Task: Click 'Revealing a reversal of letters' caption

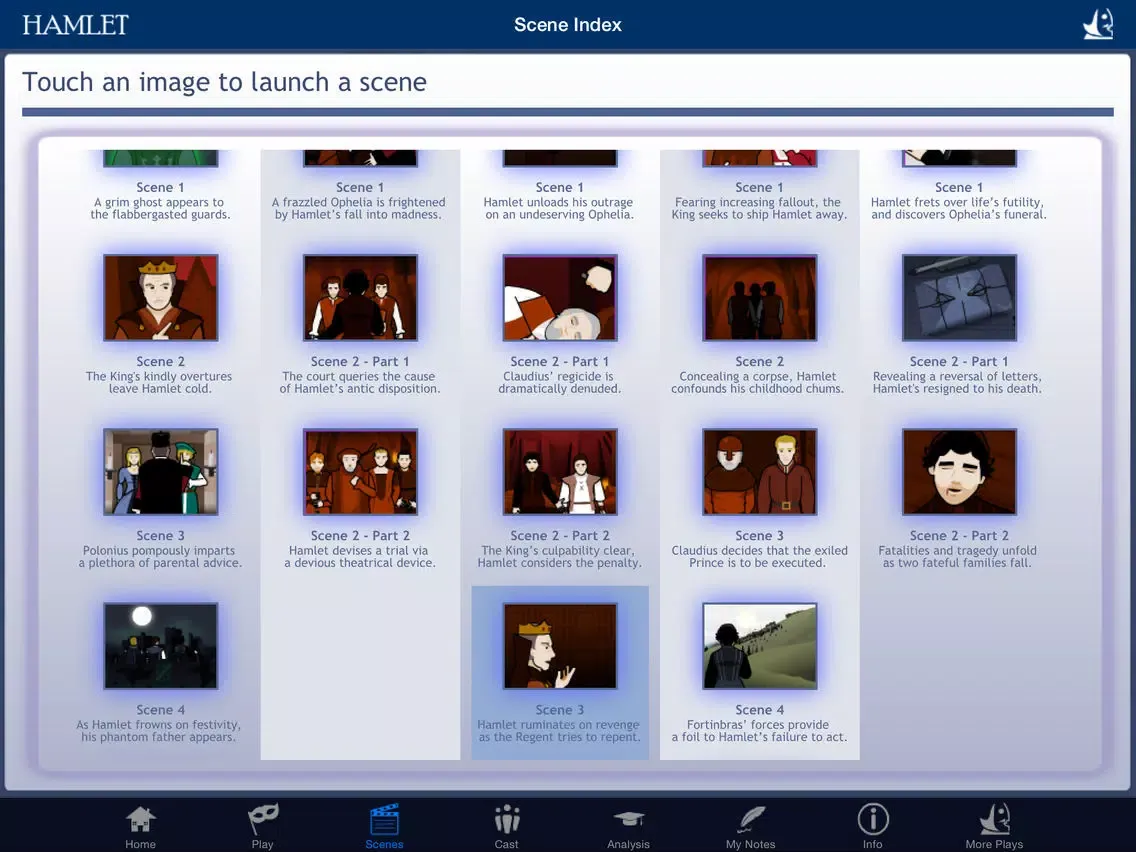Action: [x=957, y=383]
